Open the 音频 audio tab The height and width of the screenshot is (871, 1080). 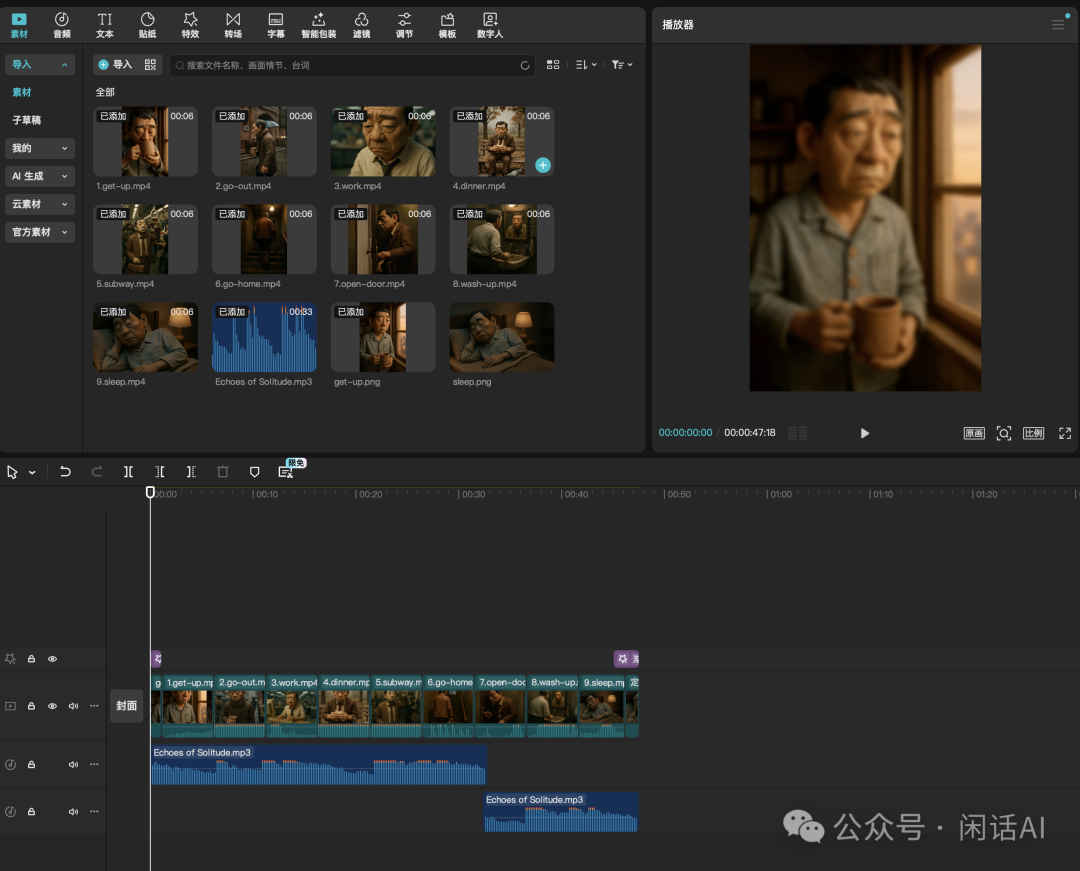(x=62, y=25)
